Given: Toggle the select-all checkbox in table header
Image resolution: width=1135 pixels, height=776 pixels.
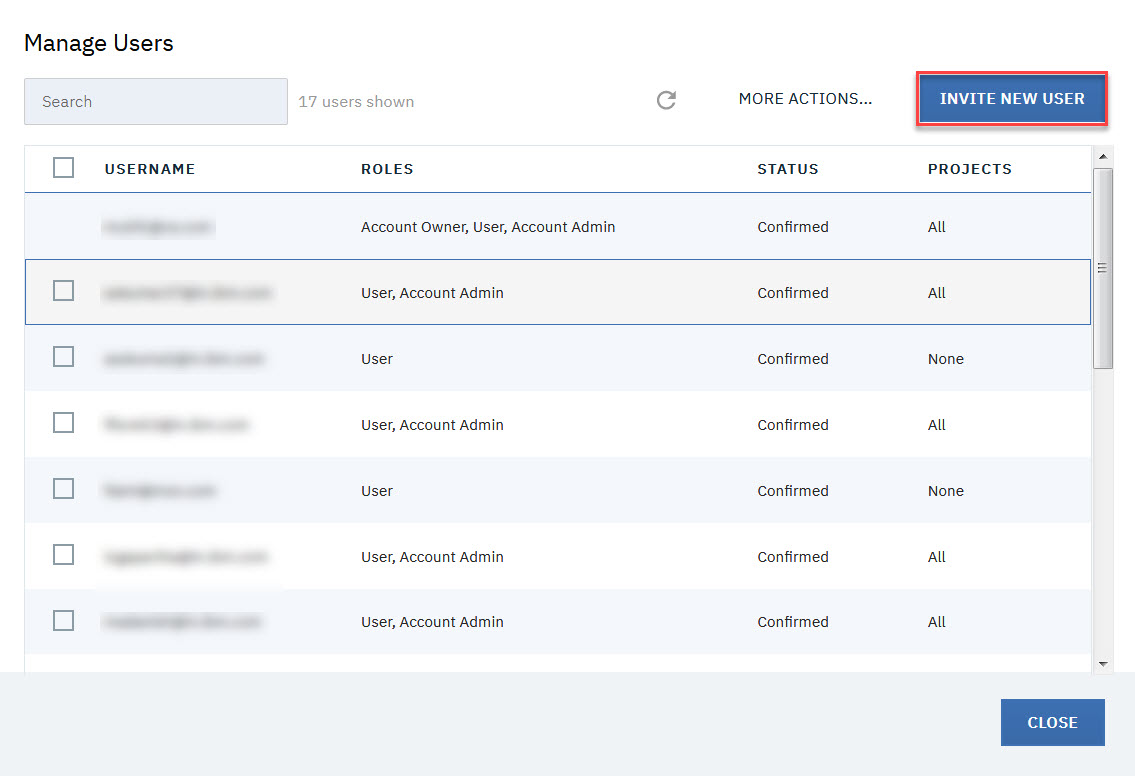Looking at the screenshot, I should 63,168.
